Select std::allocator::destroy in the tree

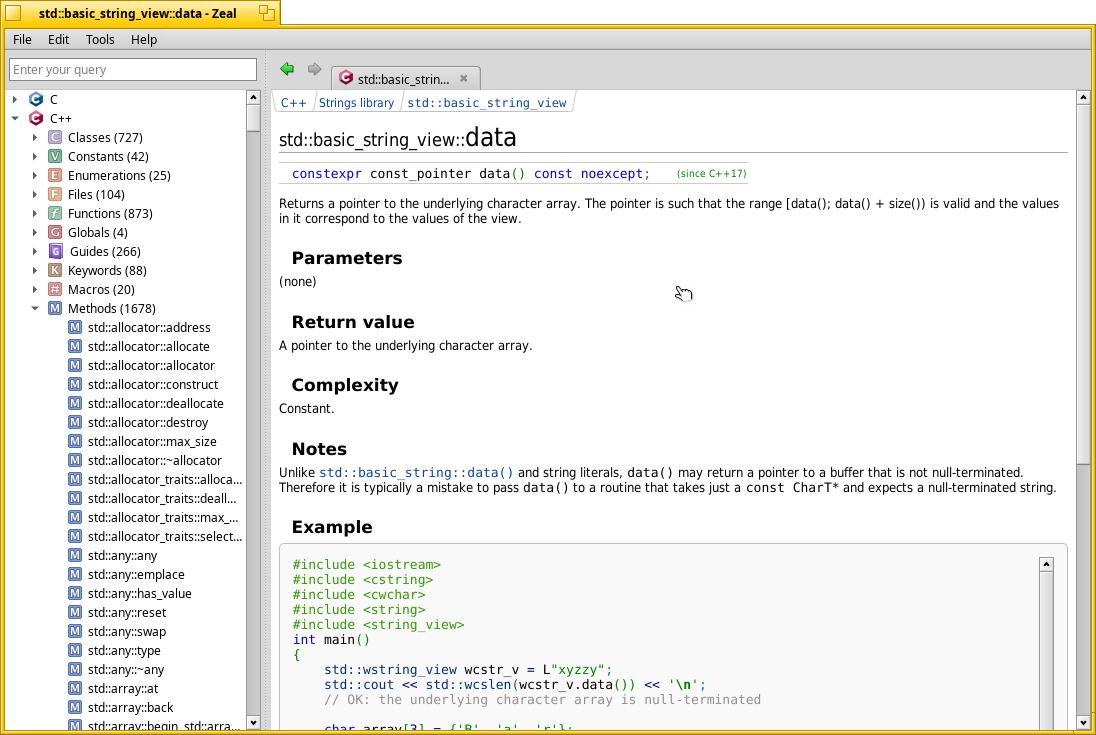[147, 422]
